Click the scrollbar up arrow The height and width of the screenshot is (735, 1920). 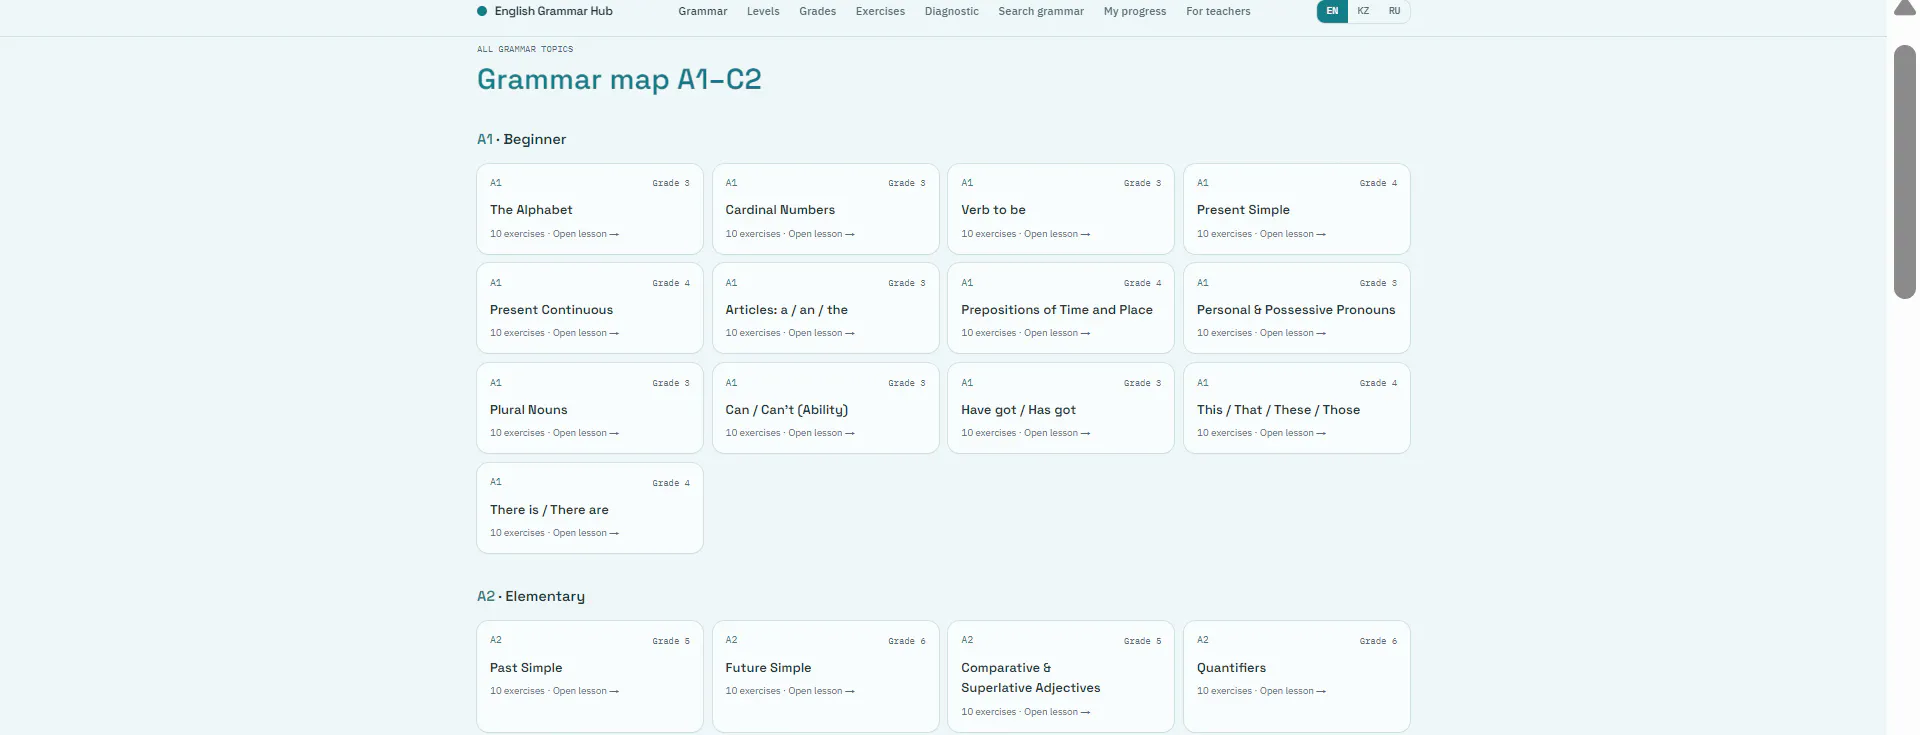point(1905,9)
